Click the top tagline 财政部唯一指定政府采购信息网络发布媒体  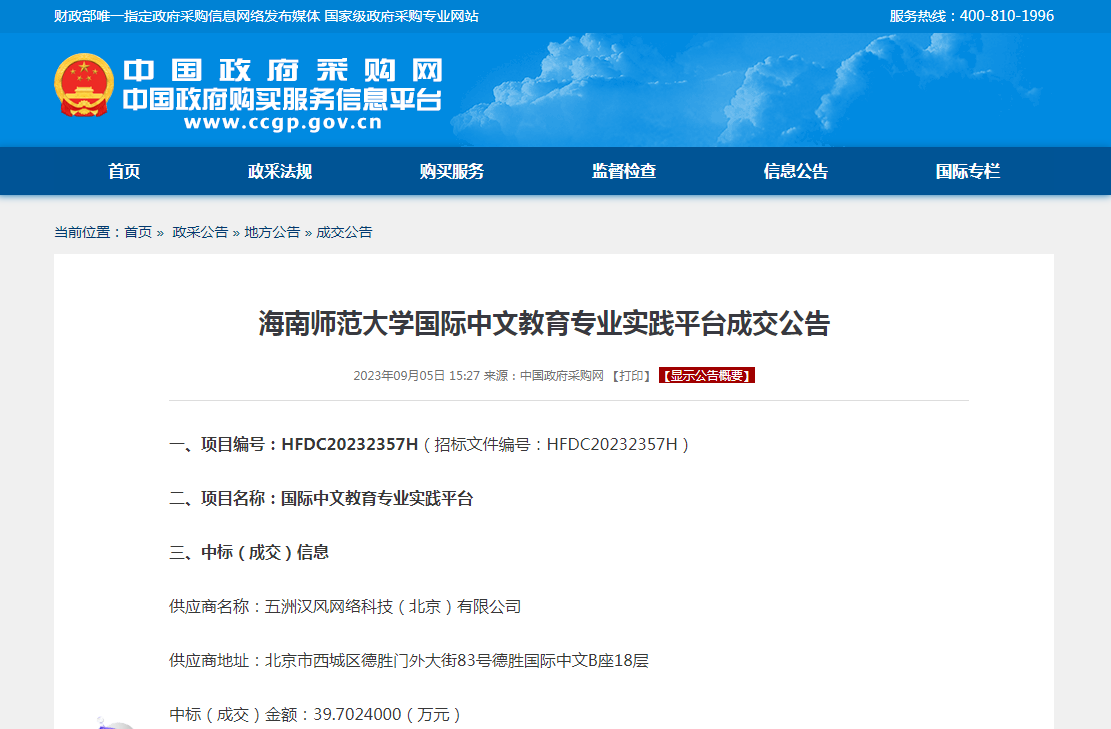pos(187,16)
